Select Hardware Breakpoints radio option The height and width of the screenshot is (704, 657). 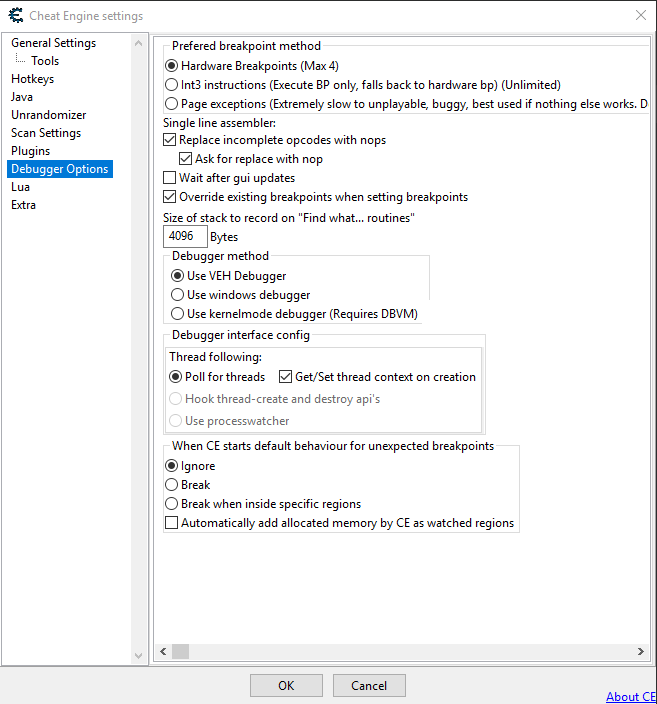click(172, 66)
